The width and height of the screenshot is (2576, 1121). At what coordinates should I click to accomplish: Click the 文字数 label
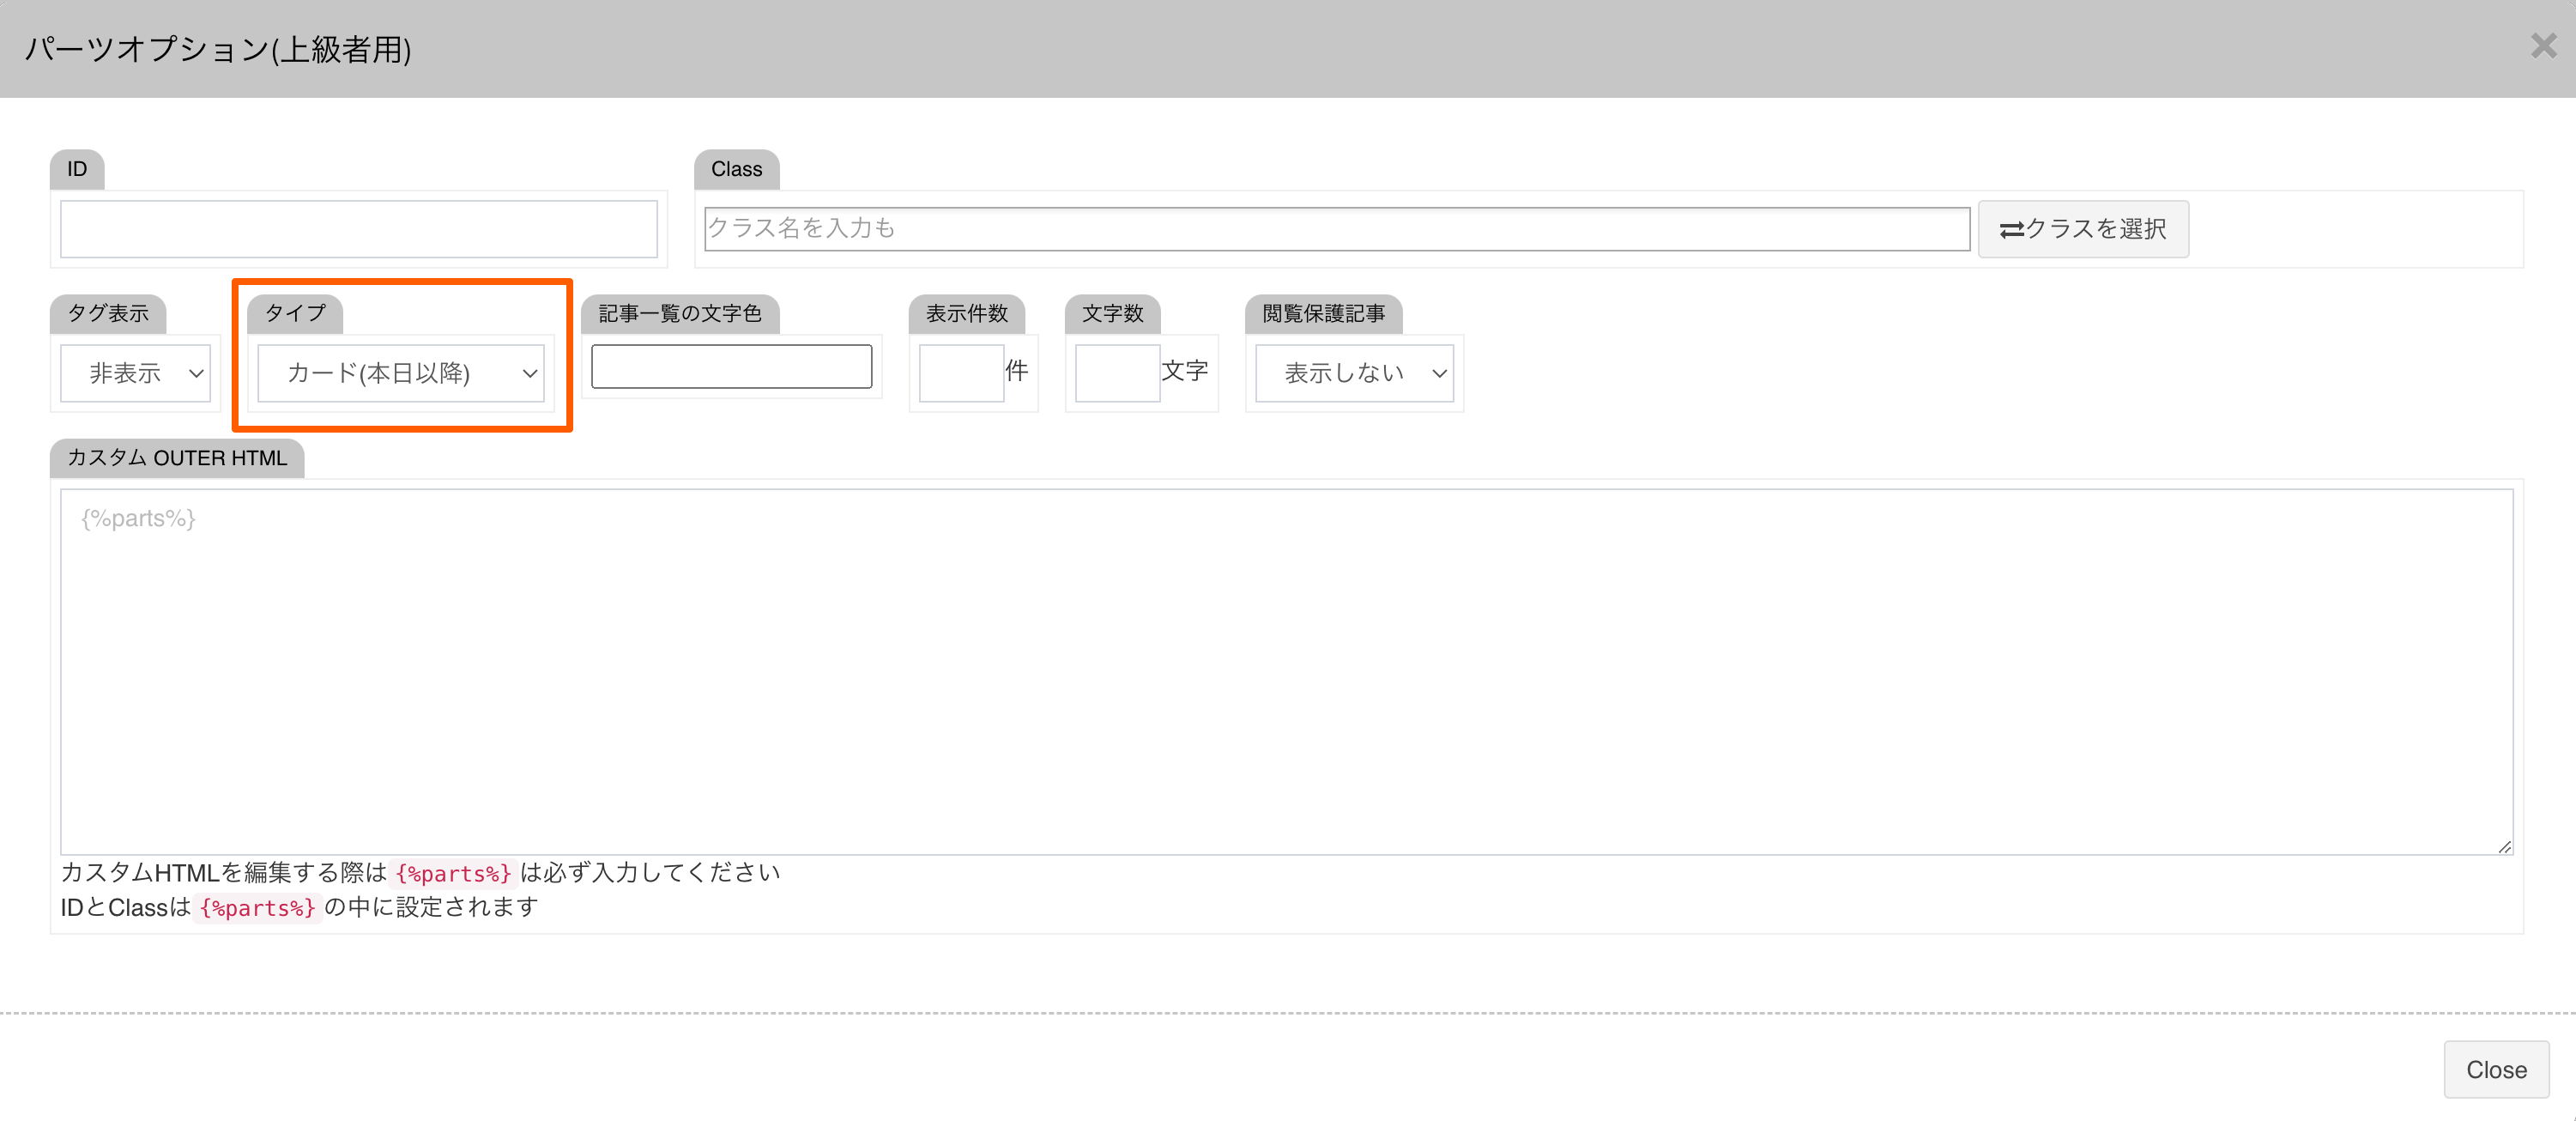coord(1113,313)
